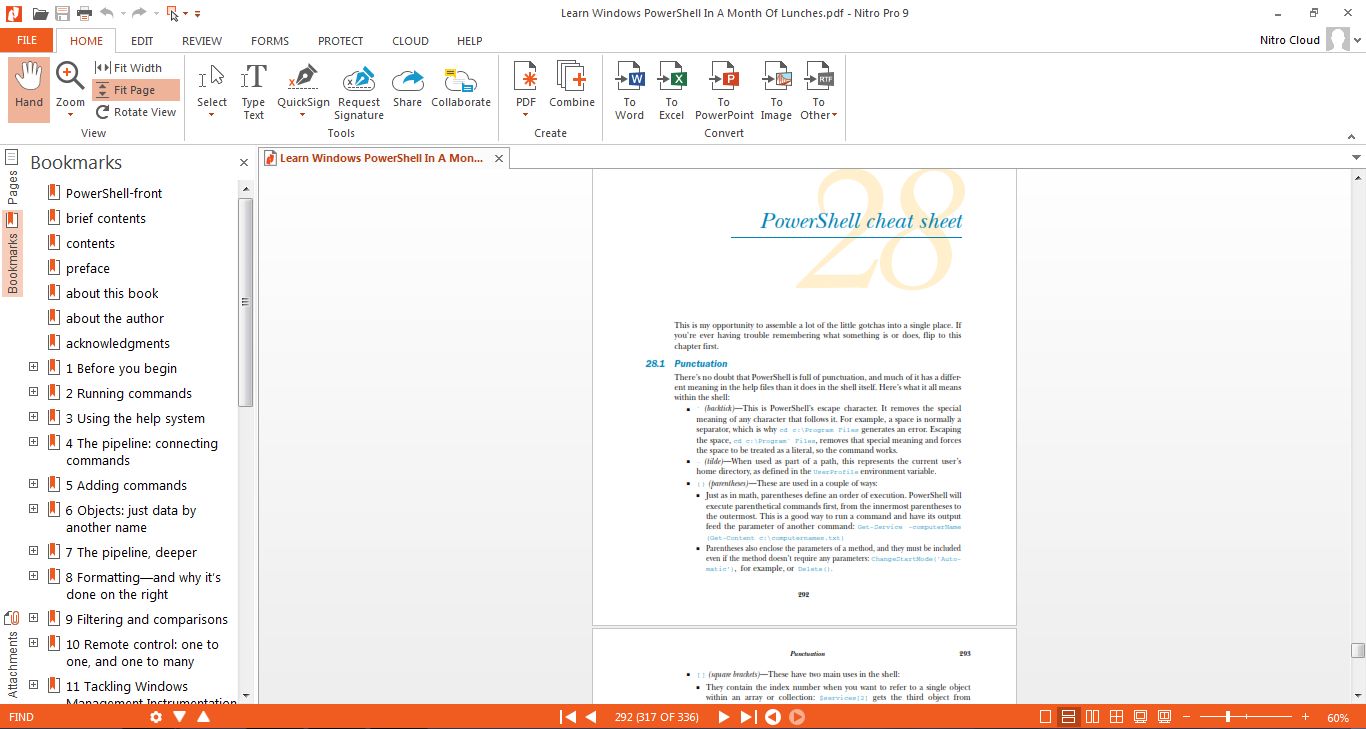Image resolution: width=1366 pixels, height=729 pixels.
Task: Switch to facing continuous view
Action: (x=1115, y=717)
